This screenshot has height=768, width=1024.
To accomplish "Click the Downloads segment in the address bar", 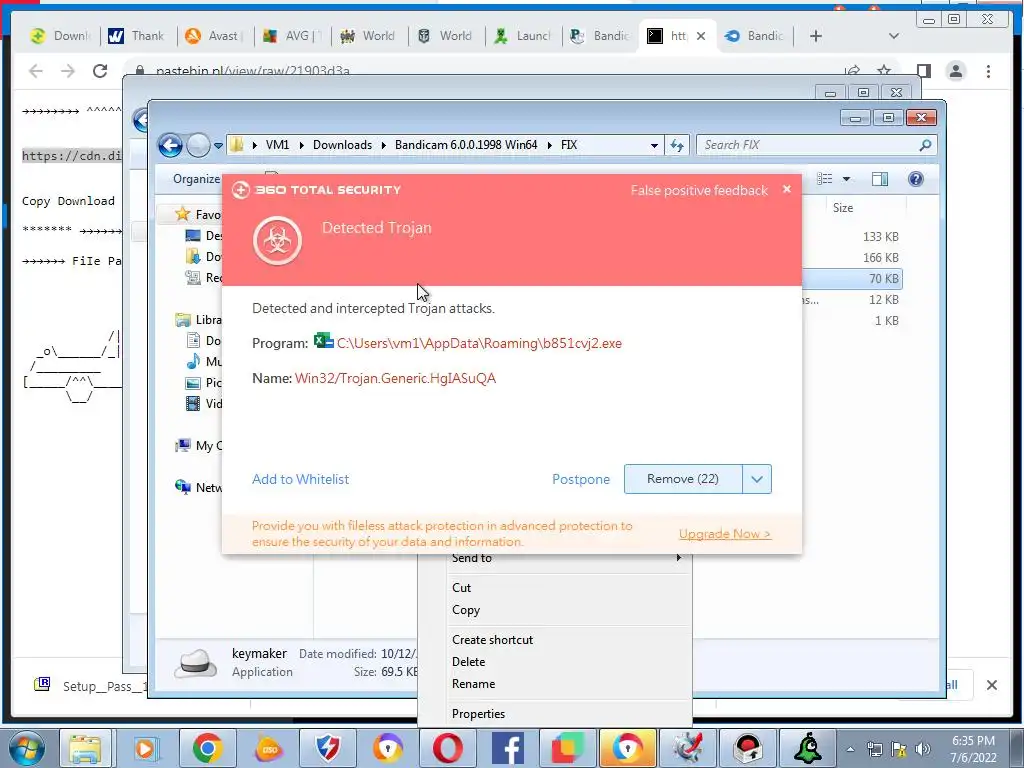I will click(342, 145).
